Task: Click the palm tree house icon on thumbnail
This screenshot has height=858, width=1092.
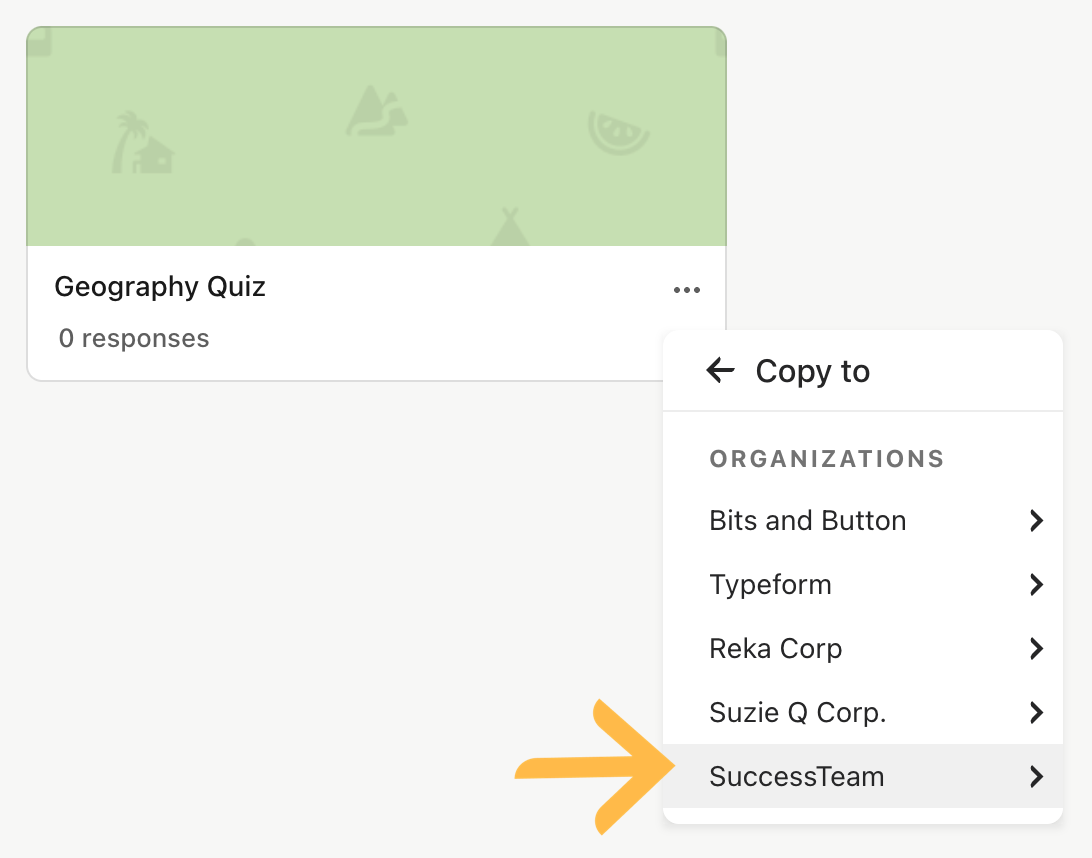Action: coord(143,143)
